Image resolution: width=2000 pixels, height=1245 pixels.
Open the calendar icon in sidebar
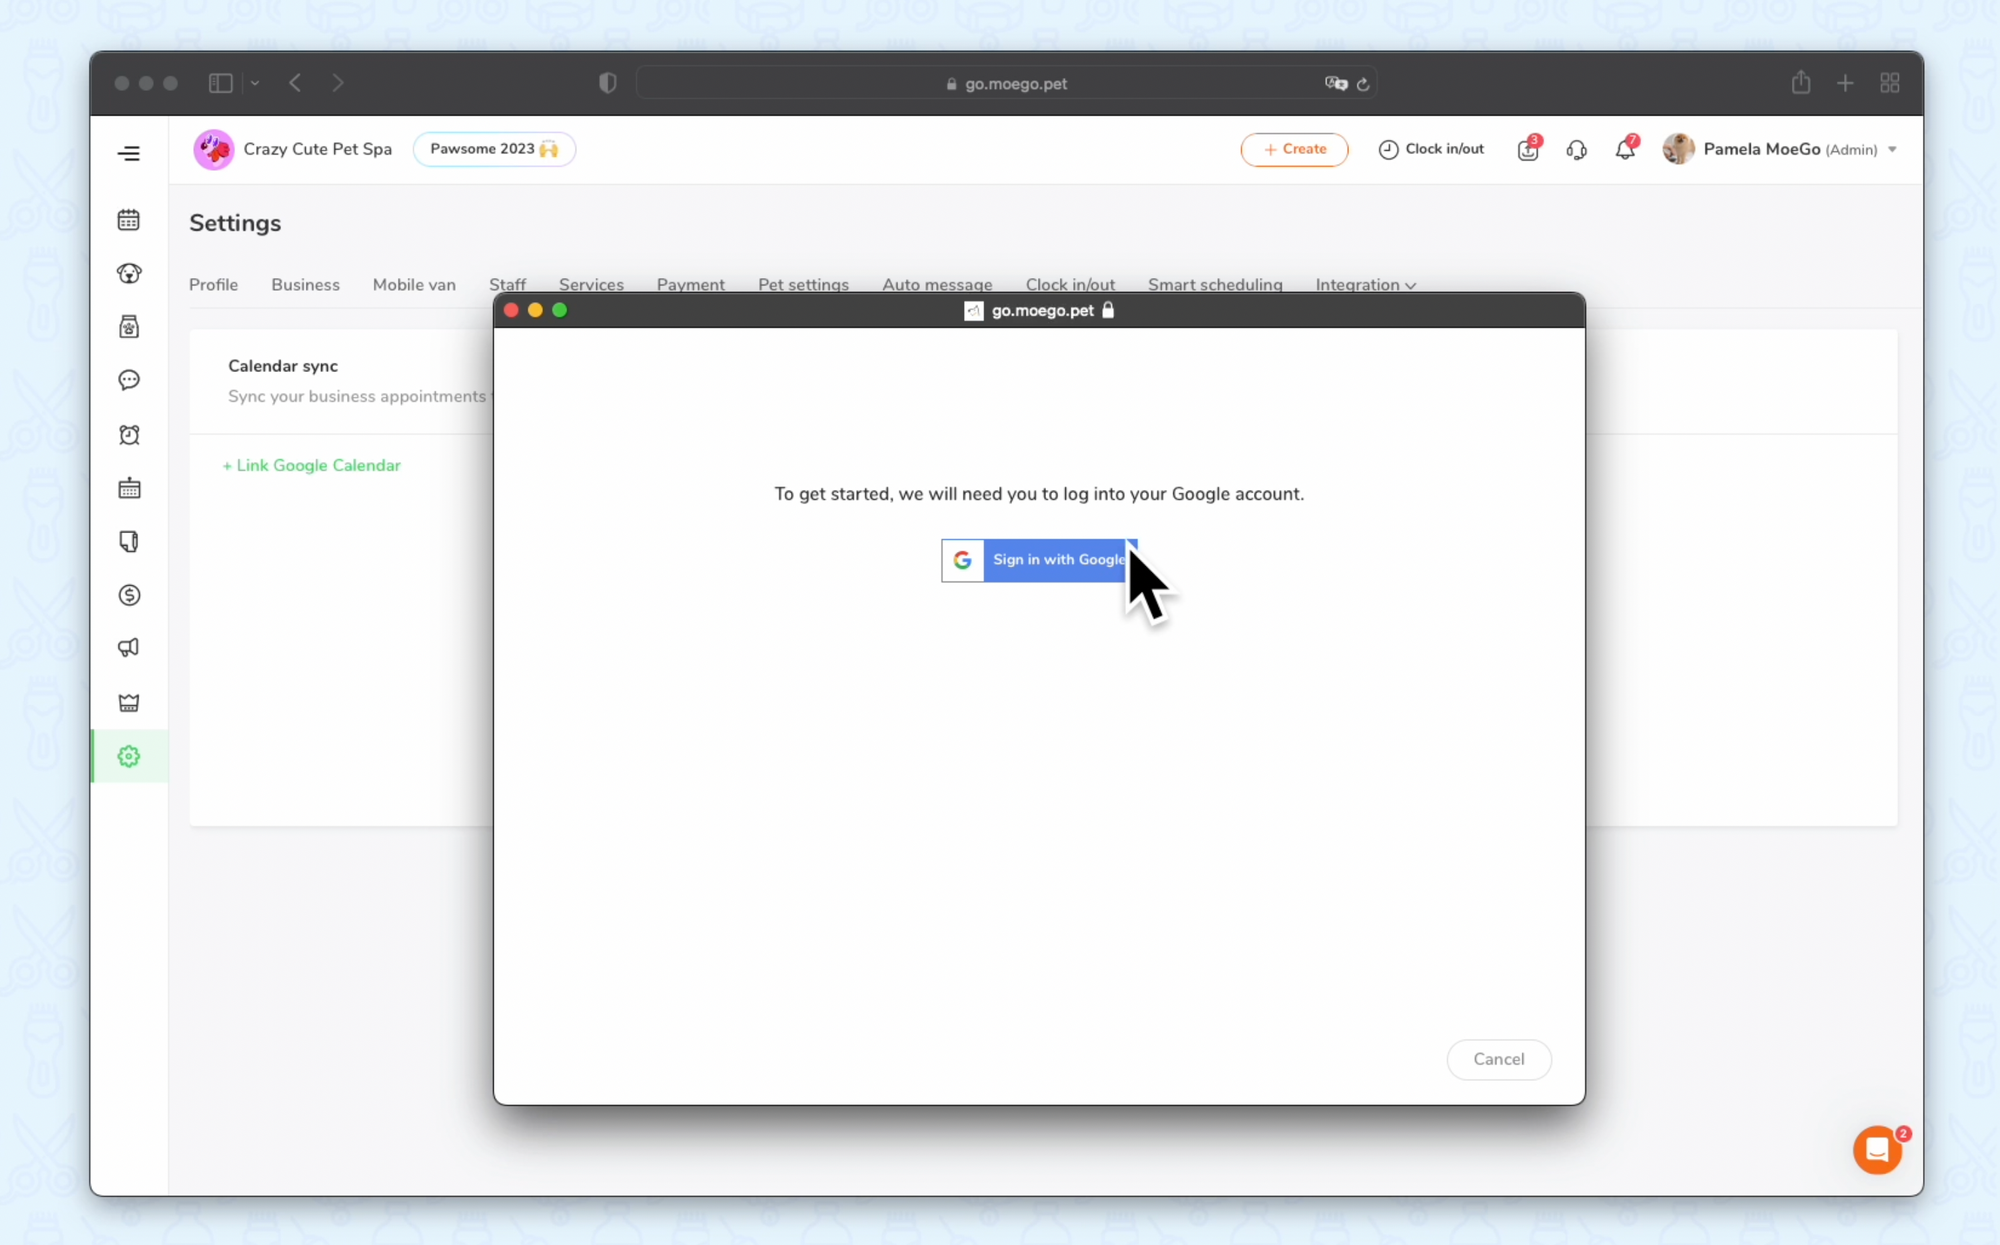(x=129, y=220)
